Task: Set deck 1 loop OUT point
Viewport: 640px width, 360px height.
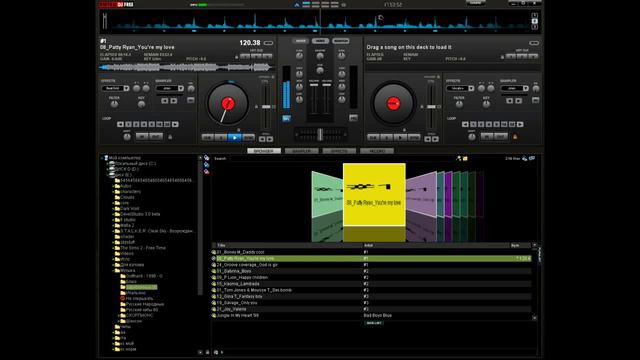Action: coord(156,136)
